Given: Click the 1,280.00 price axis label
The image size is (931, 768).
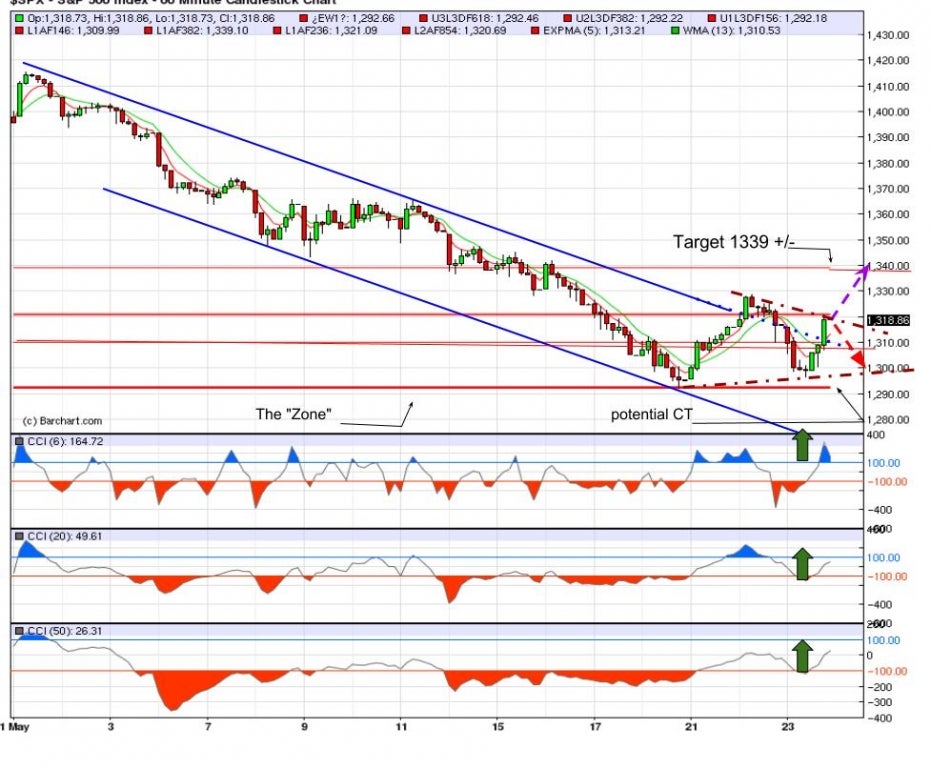Looking at the screenshot, I should (888, 419).
